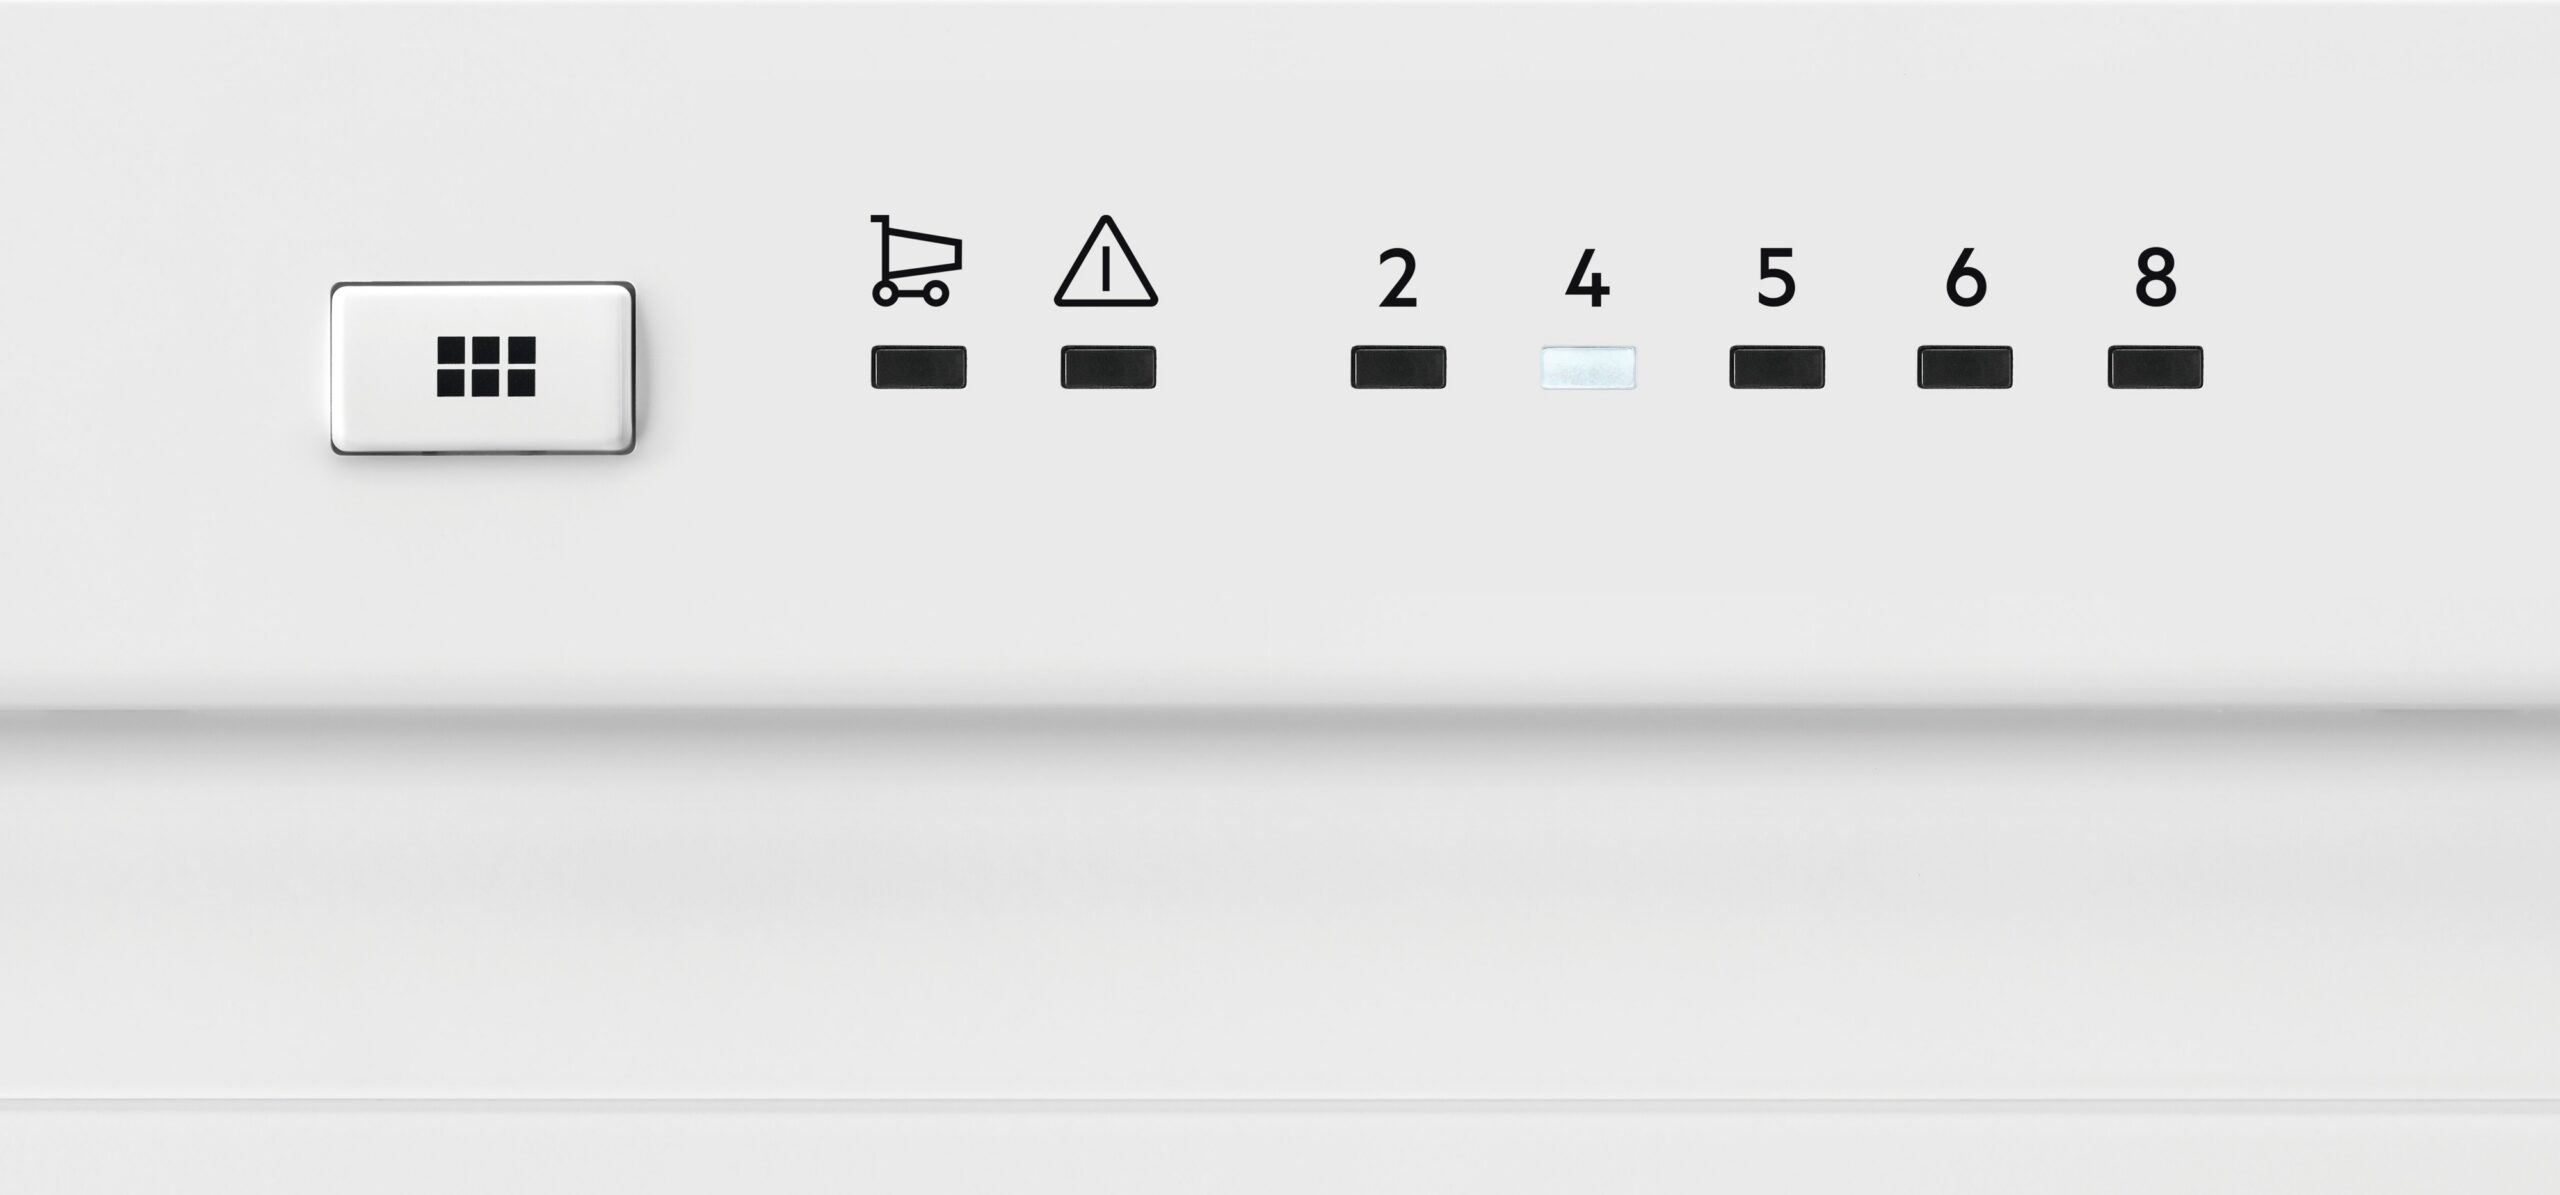Tap the number 5 temperature label

[1776, 278]
